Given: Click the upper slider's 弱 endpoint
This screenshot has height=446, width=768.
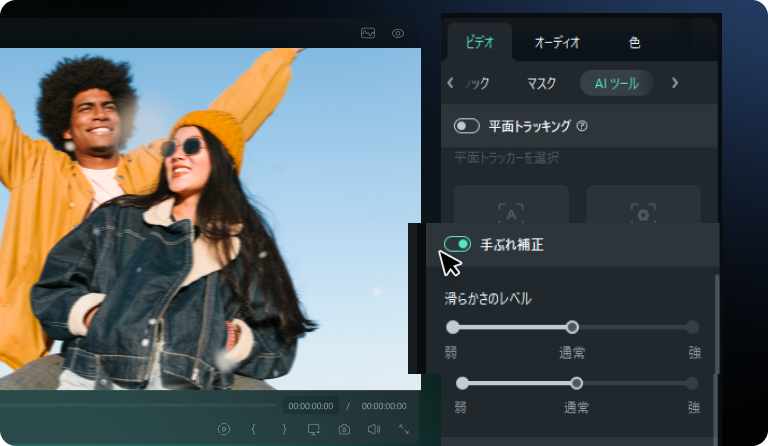Looking at the screenshot, I should [x=453, y=327].
